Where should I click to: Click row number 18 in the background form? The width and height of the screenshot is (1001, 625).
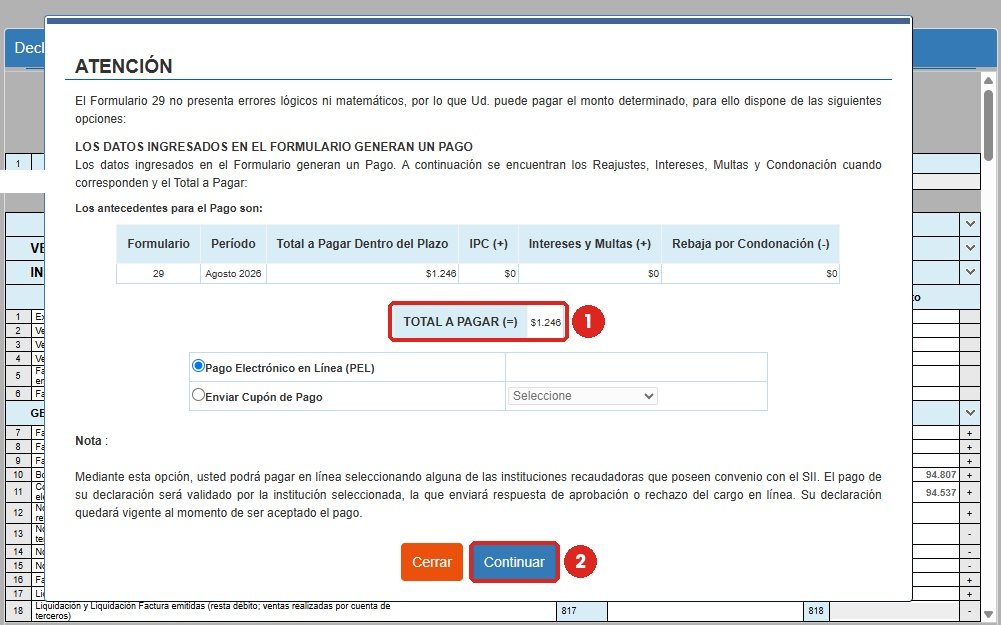point(18,611)
